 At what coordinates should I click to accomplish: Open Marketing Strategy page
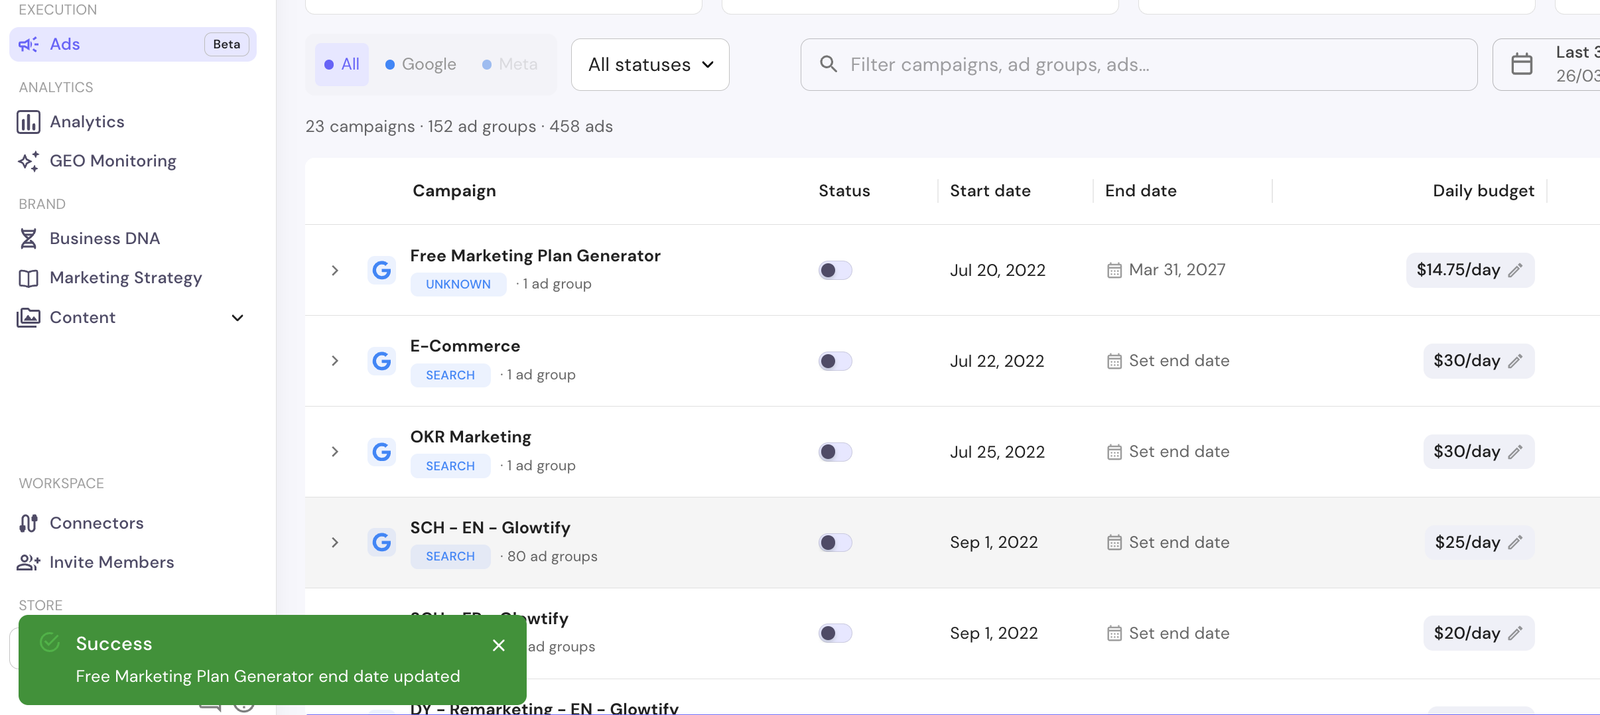pyautogui.click(x=126, y=278)
